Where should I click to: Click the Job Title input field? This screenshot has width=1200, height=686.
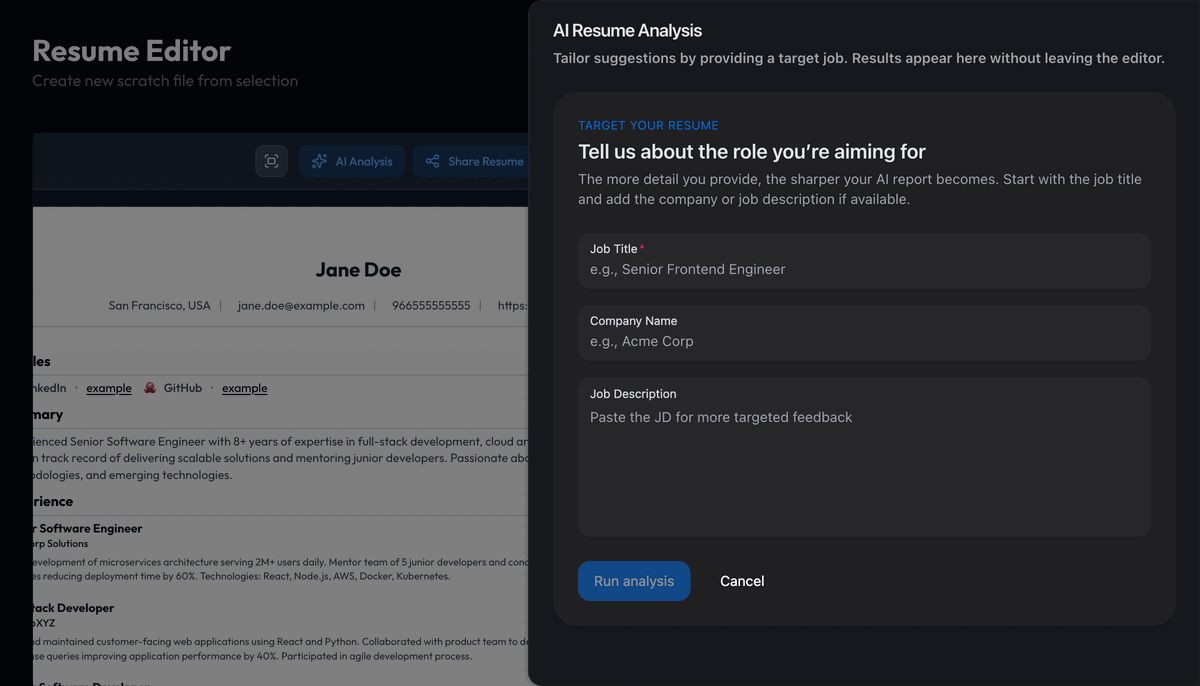tap(863, 269)
